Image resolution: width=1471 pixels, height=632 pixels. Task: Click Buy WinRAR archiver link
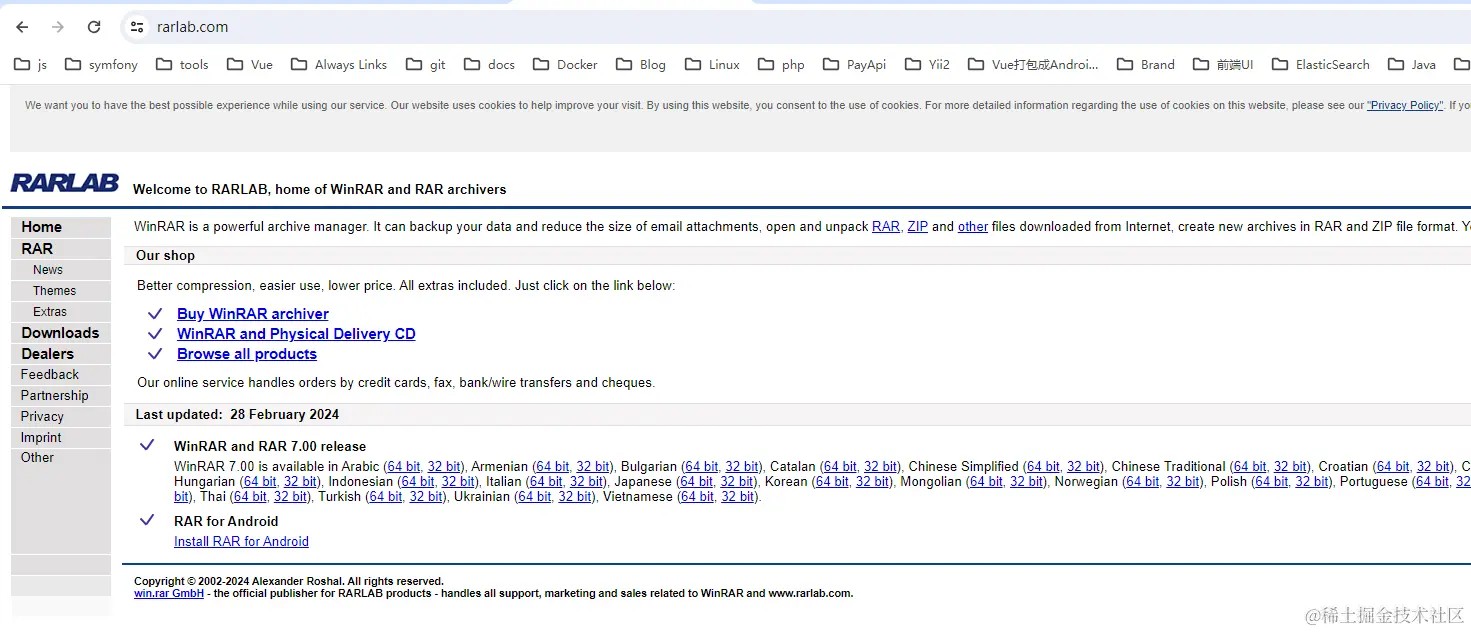click(x=253, y=314)
